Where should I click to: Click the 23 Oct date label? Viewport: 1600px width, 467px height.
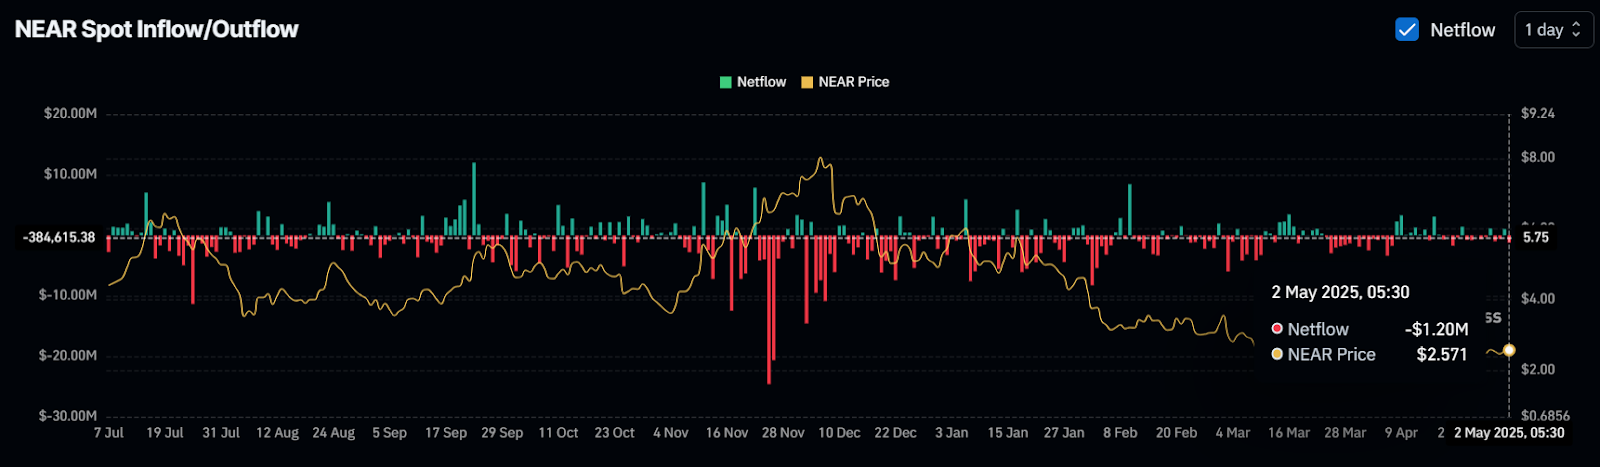coord(614,433)
